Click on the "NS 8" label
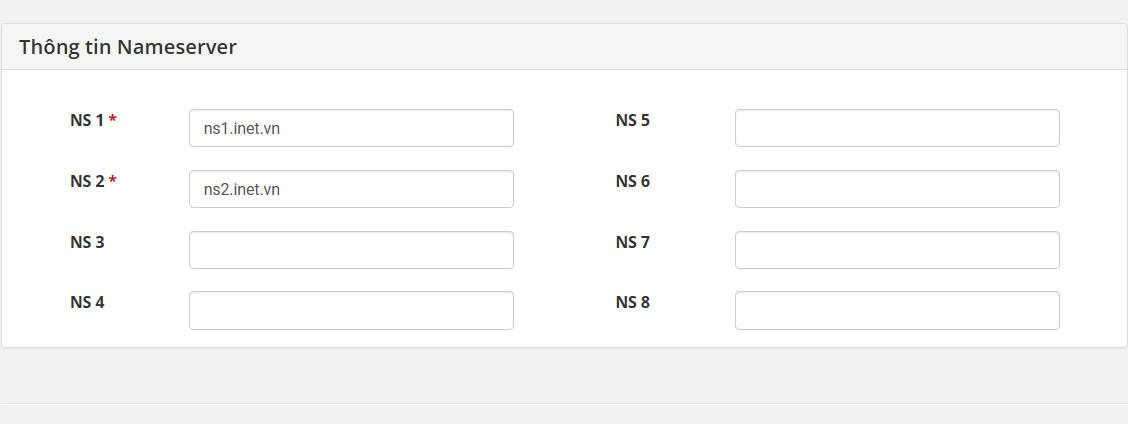 coord(632,302)
